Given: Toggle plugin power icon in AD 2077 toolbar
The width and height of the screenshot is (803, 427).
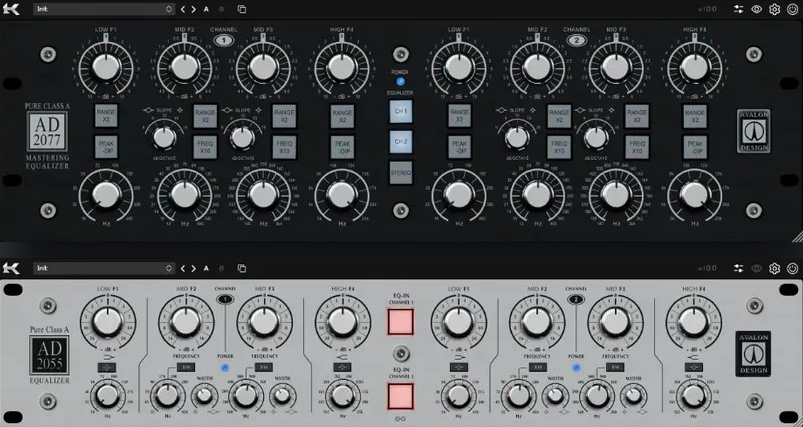Looking at the screenshot, I should (x=792, y=9).
